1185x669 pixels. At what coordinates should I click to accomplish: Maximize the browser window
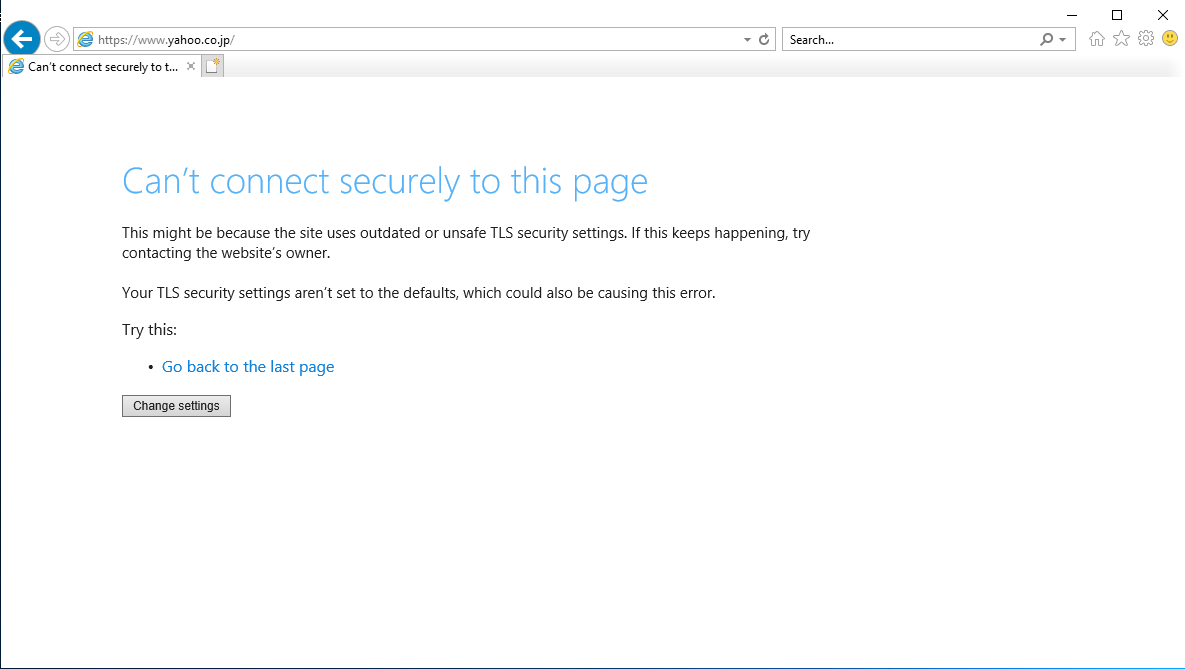1117,14
